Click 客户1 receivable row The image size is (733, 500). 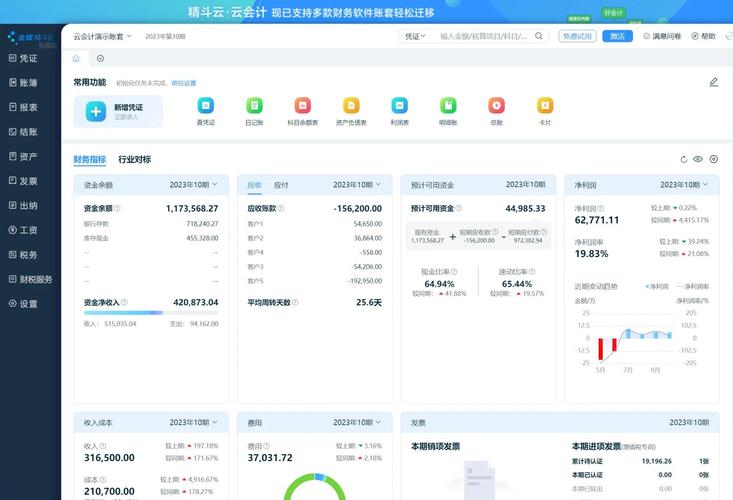[315, 224]
